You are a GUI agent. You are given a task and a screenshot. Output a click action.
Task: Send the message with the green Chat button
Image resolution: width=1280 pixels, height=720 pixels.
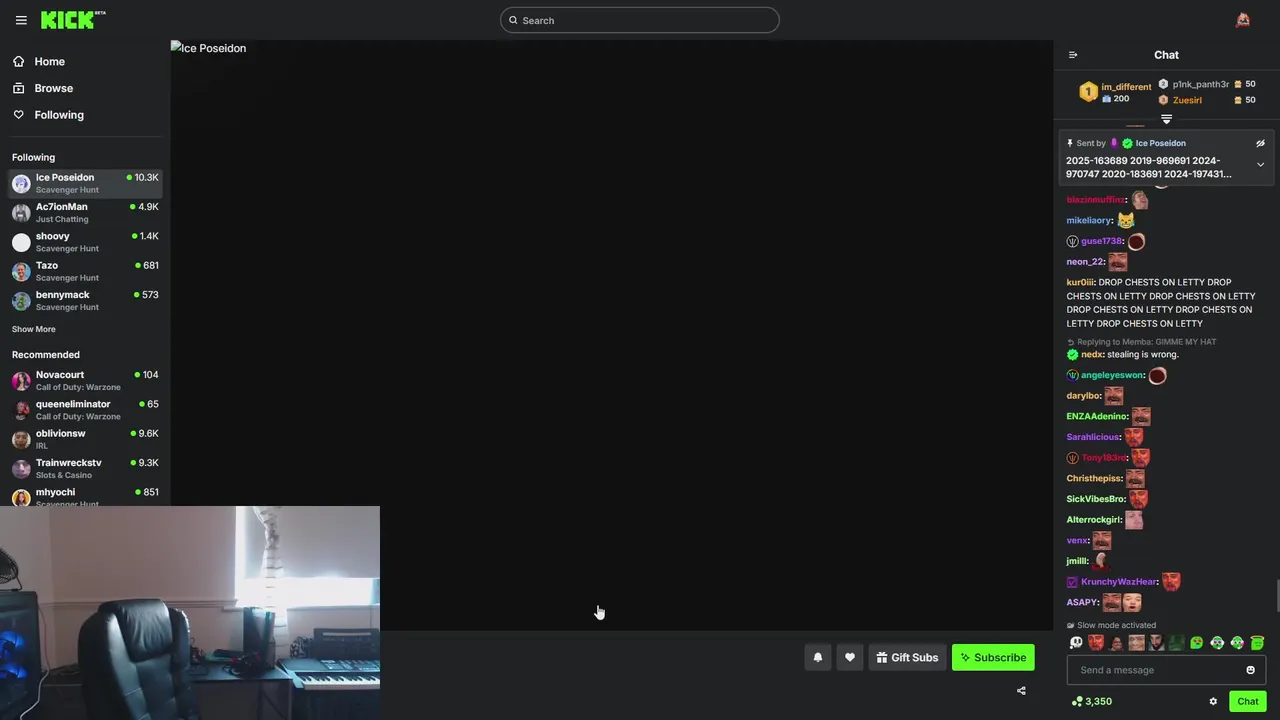[x=1247, y=701]
